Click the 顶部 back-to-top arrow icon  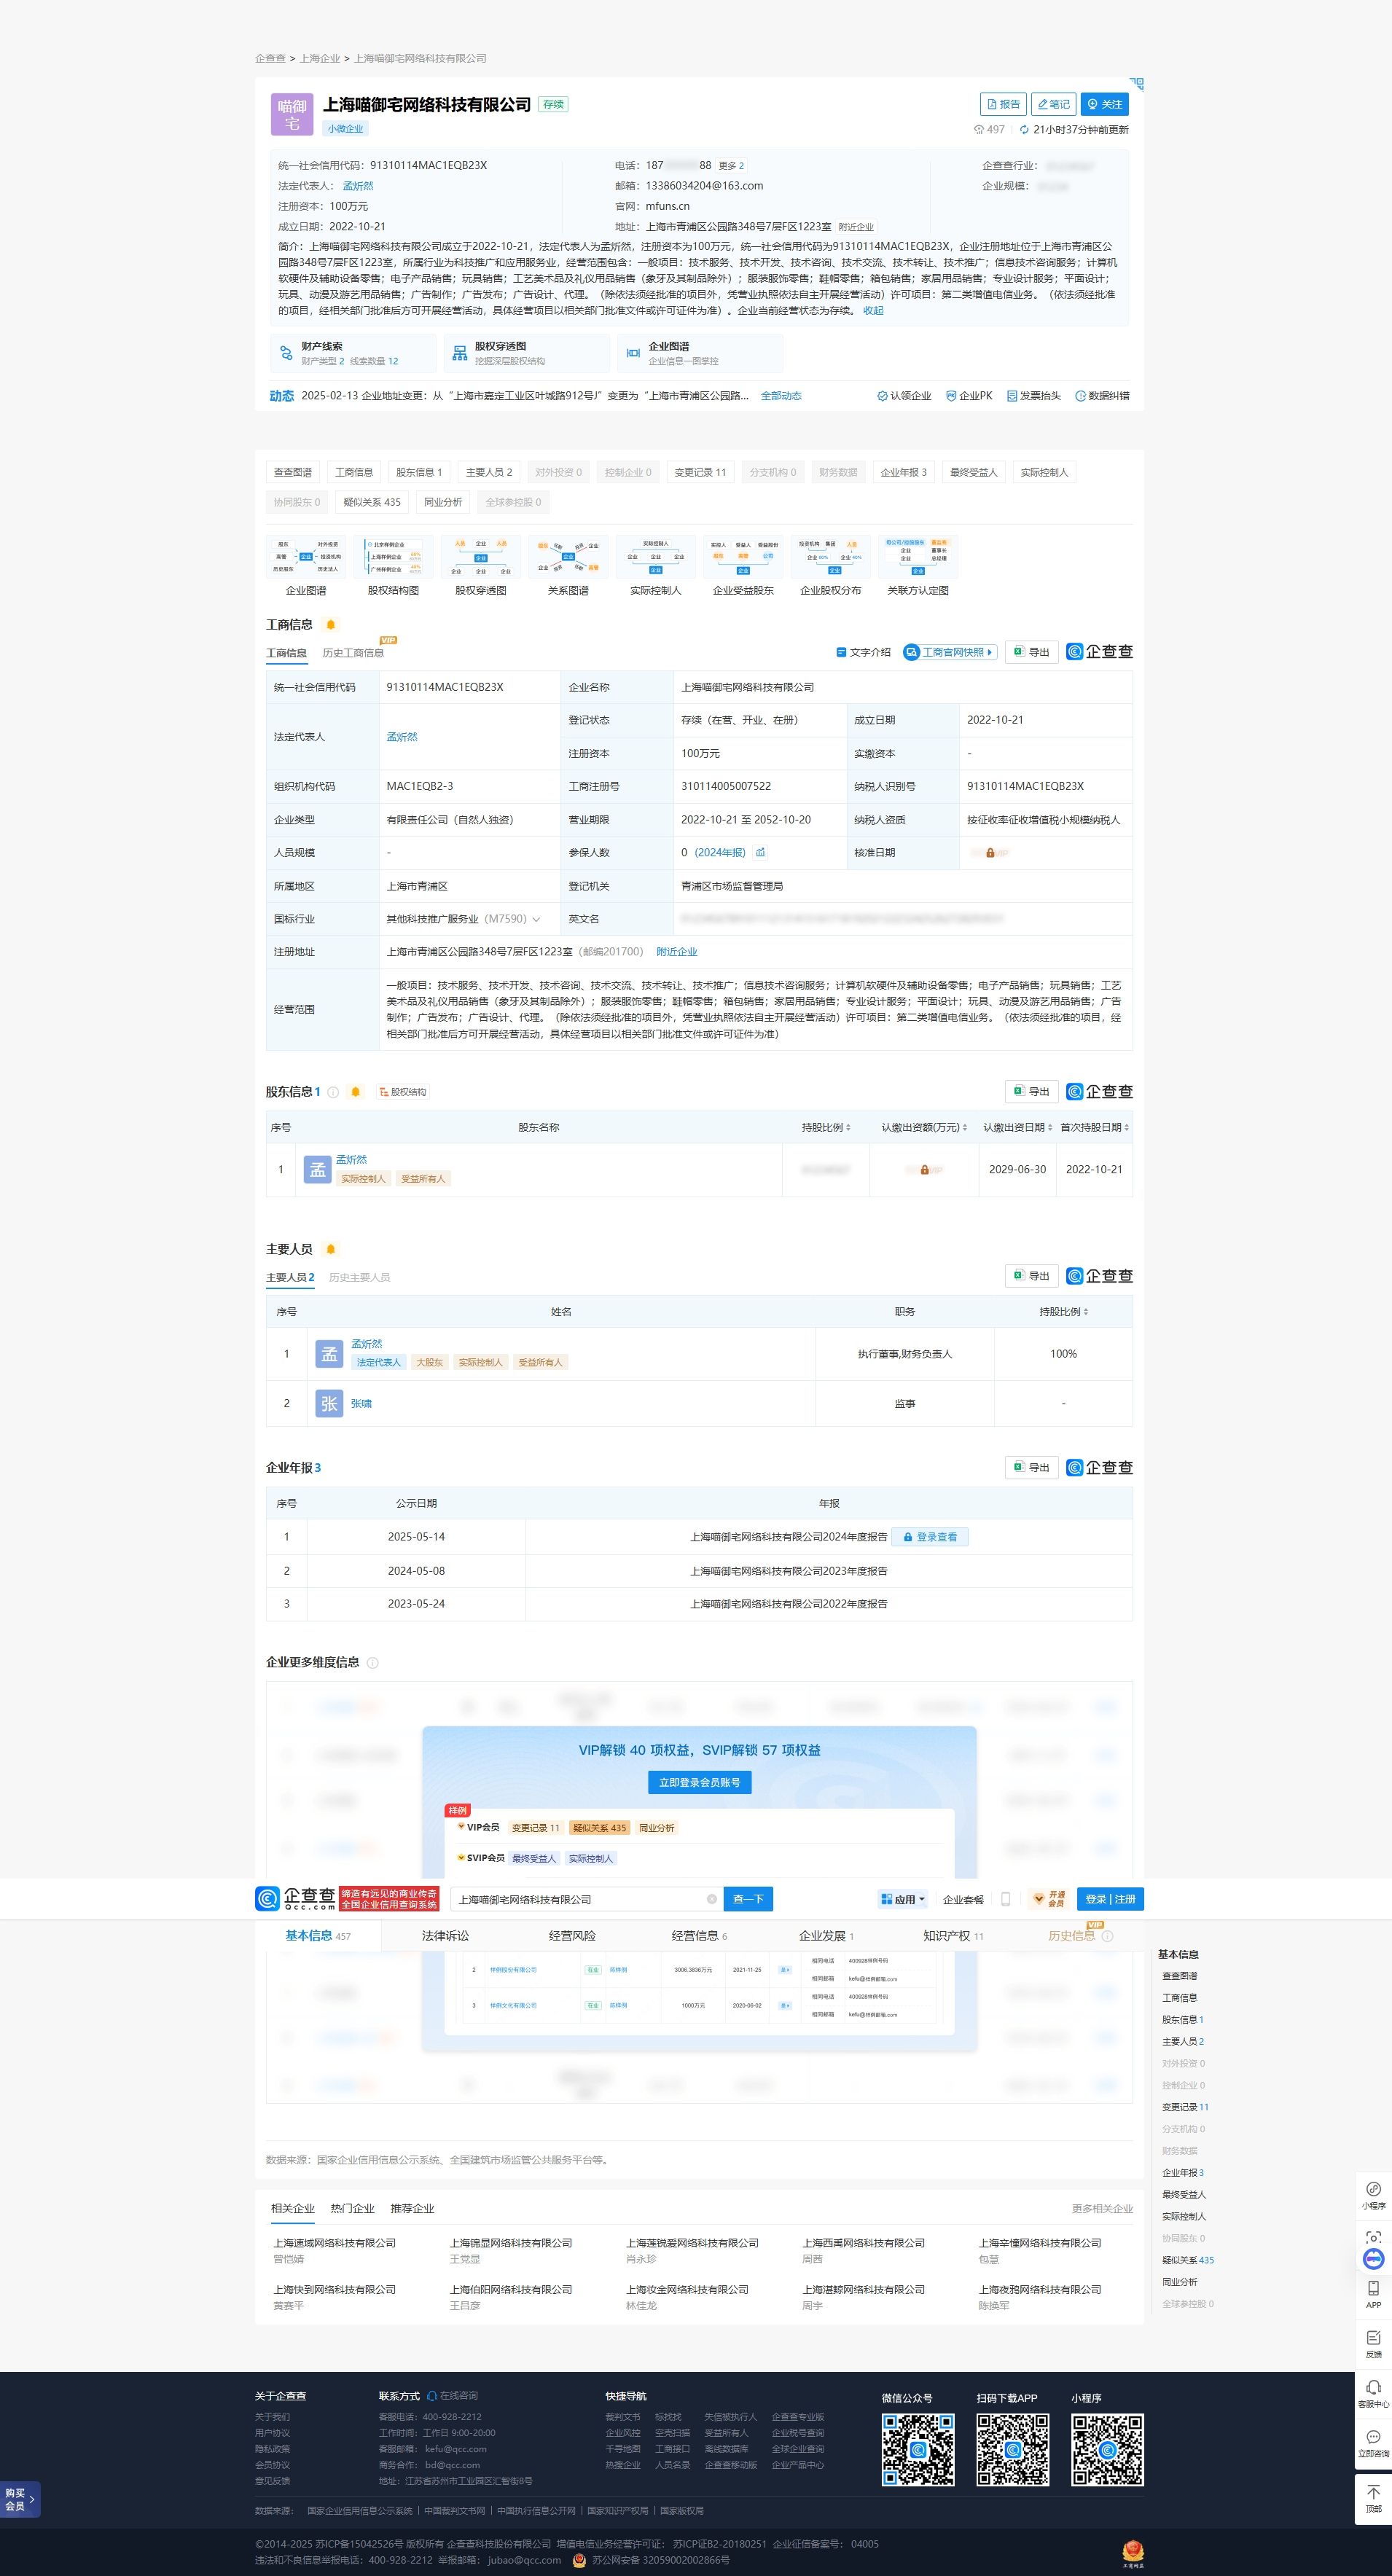click(x=1373, y=2498)
